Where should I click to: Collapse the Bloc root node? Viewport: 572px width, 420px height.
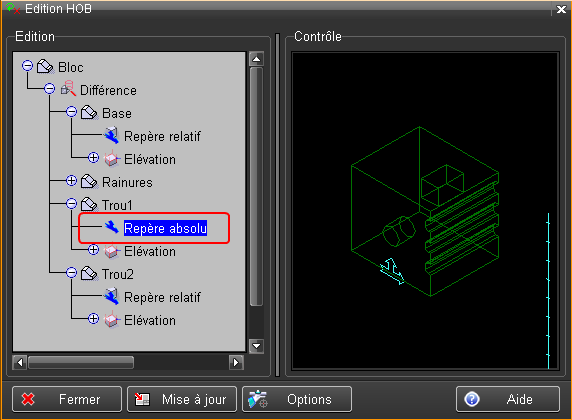coord(27,66)
